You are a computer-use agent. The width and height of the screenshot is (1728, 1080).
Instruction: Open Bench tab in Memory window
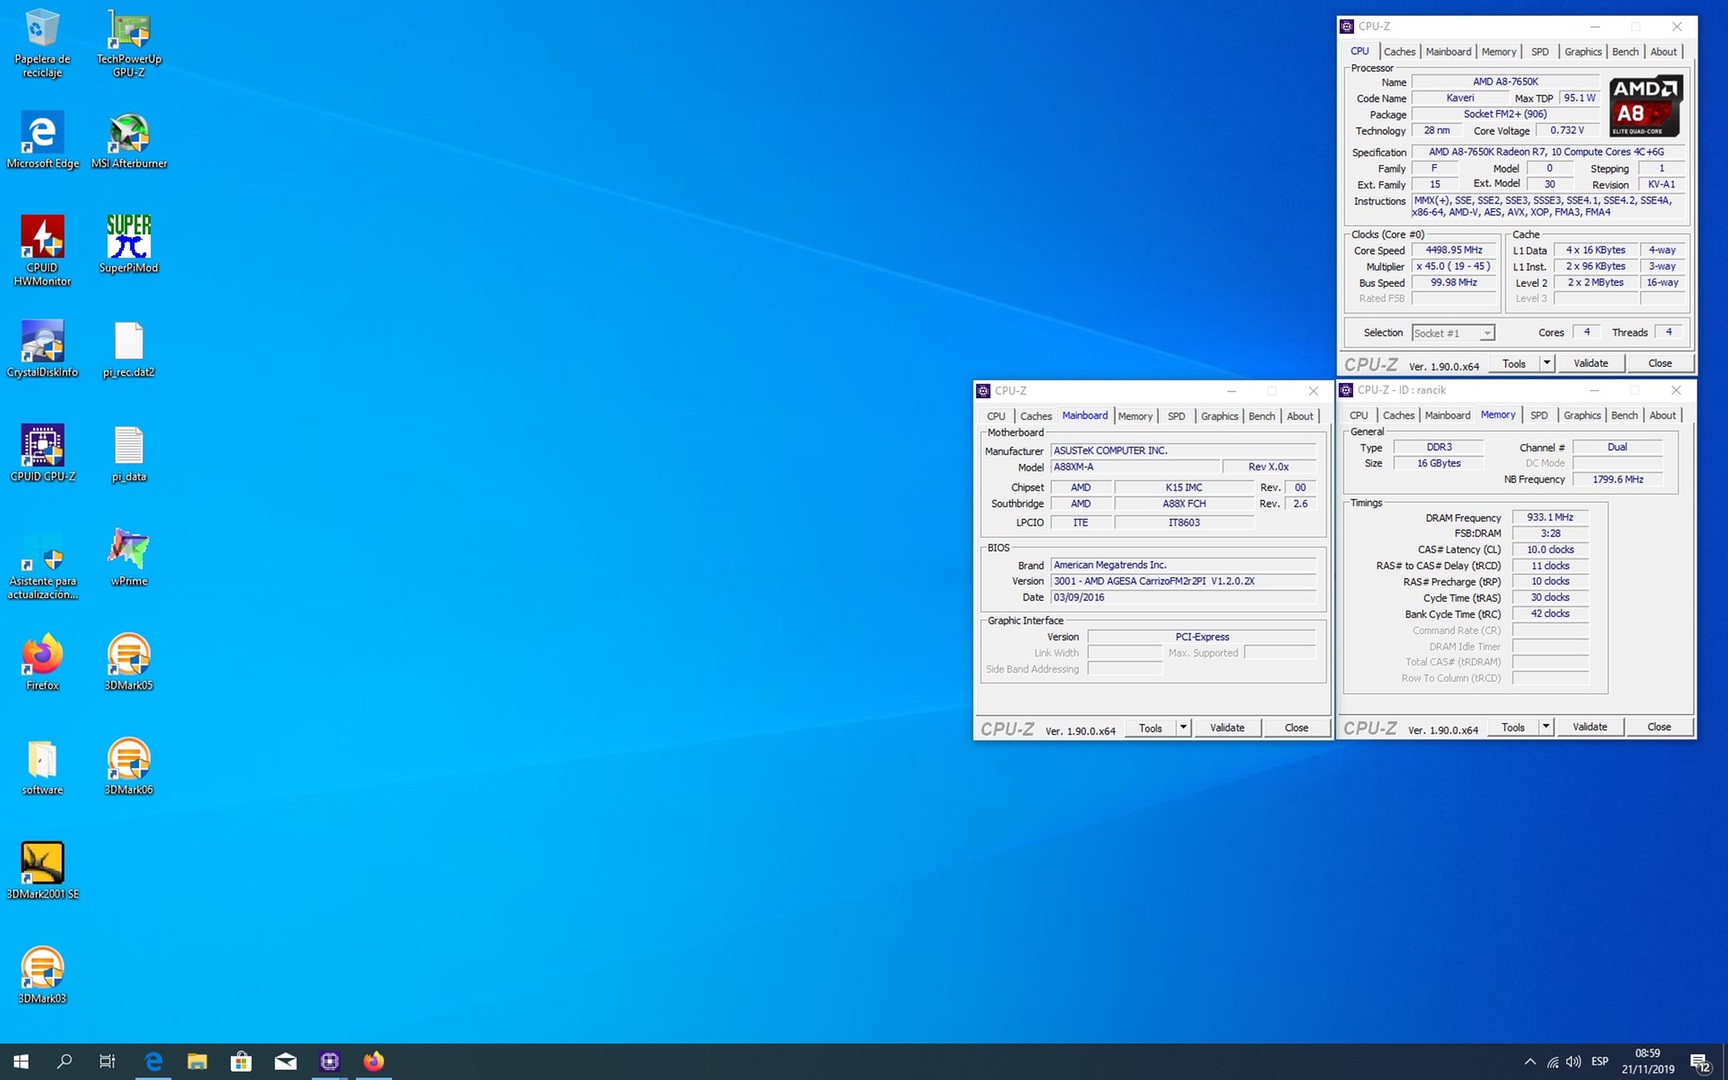coord(1624,415)
